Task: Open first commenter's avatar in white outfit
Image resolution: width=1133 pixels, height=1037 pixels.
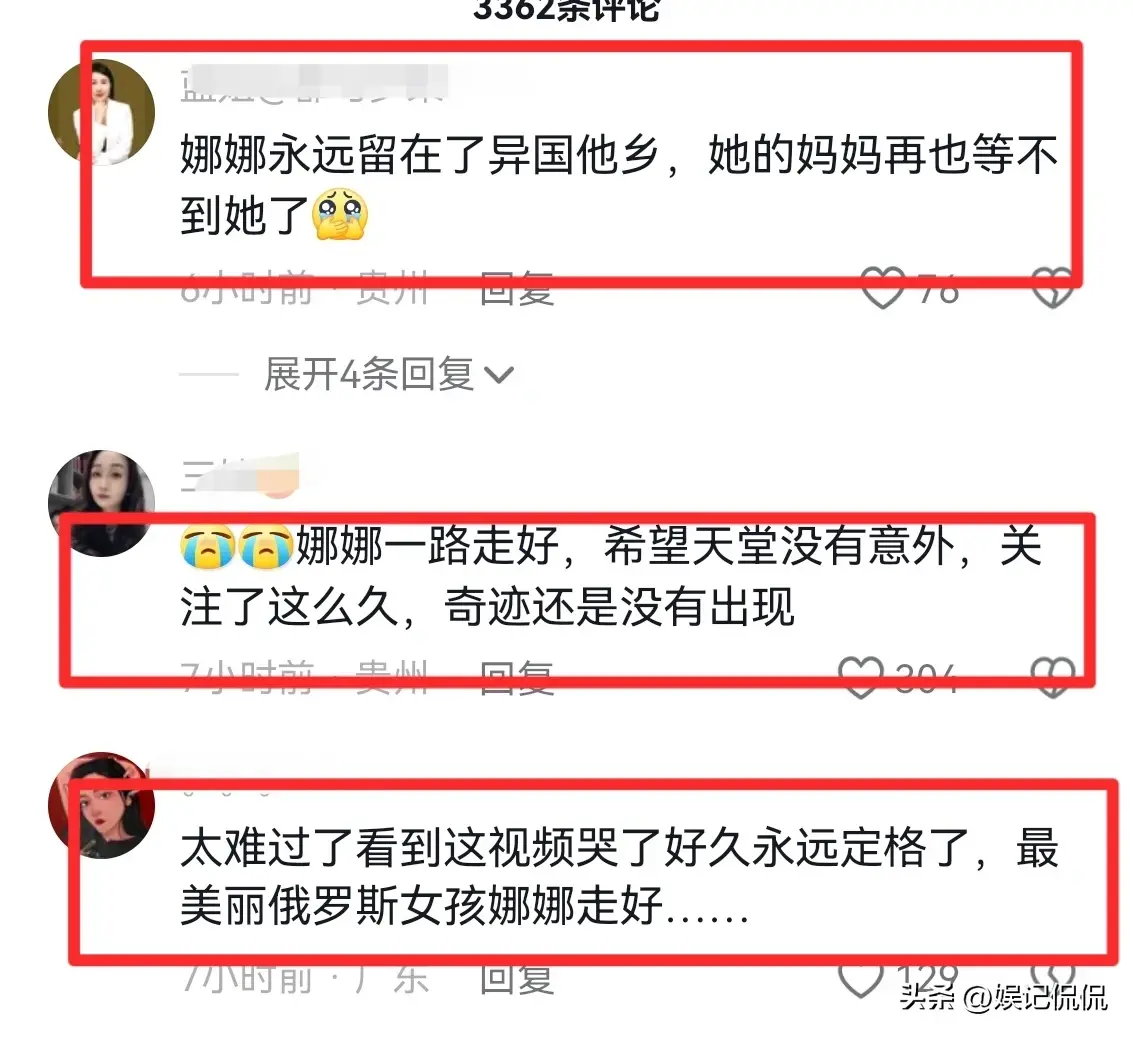Action: click(x=102, y=113)
